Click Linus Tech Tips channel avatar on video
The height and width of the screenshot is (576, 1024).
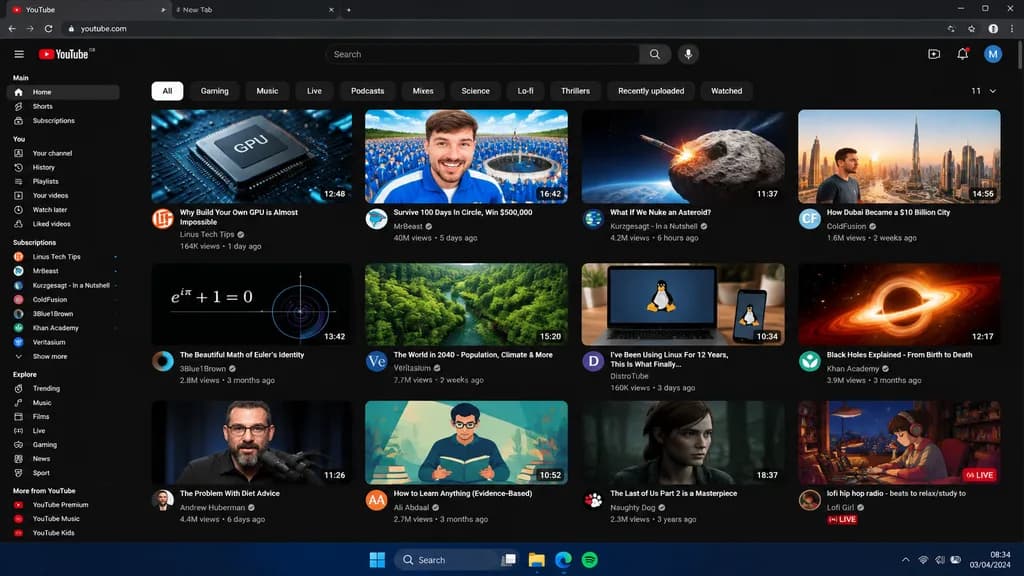click(x=163, y=219)
